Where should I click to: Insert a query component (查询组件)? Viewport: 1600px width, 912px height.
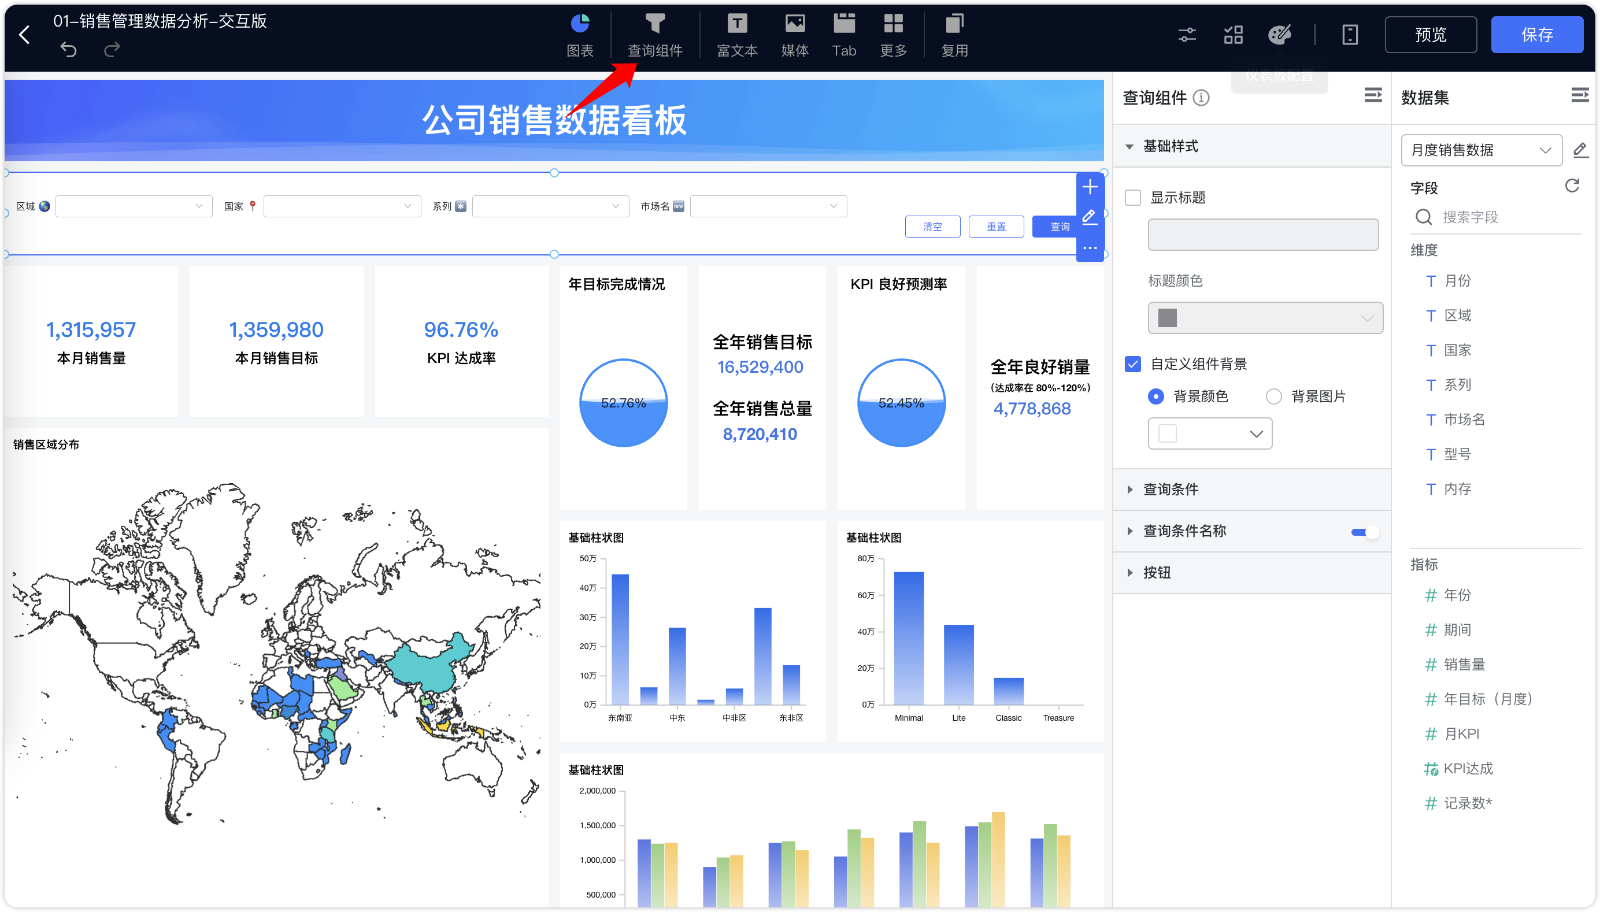[x=655, y=35]
